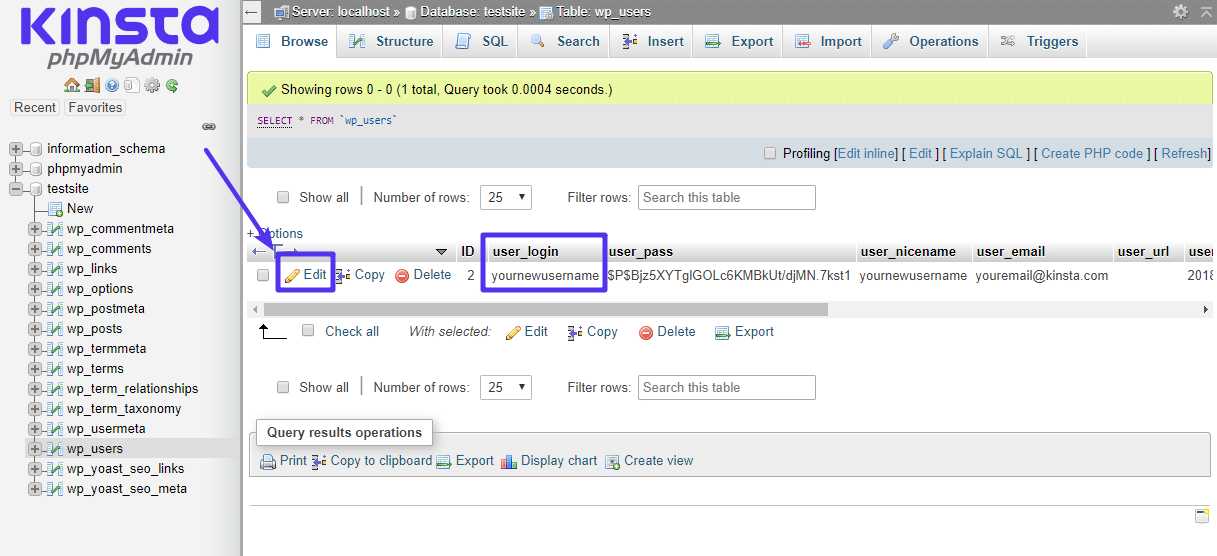1217x556 pixels.
Task: Open the top Number of rows dropdown
Action: [506, 198]
